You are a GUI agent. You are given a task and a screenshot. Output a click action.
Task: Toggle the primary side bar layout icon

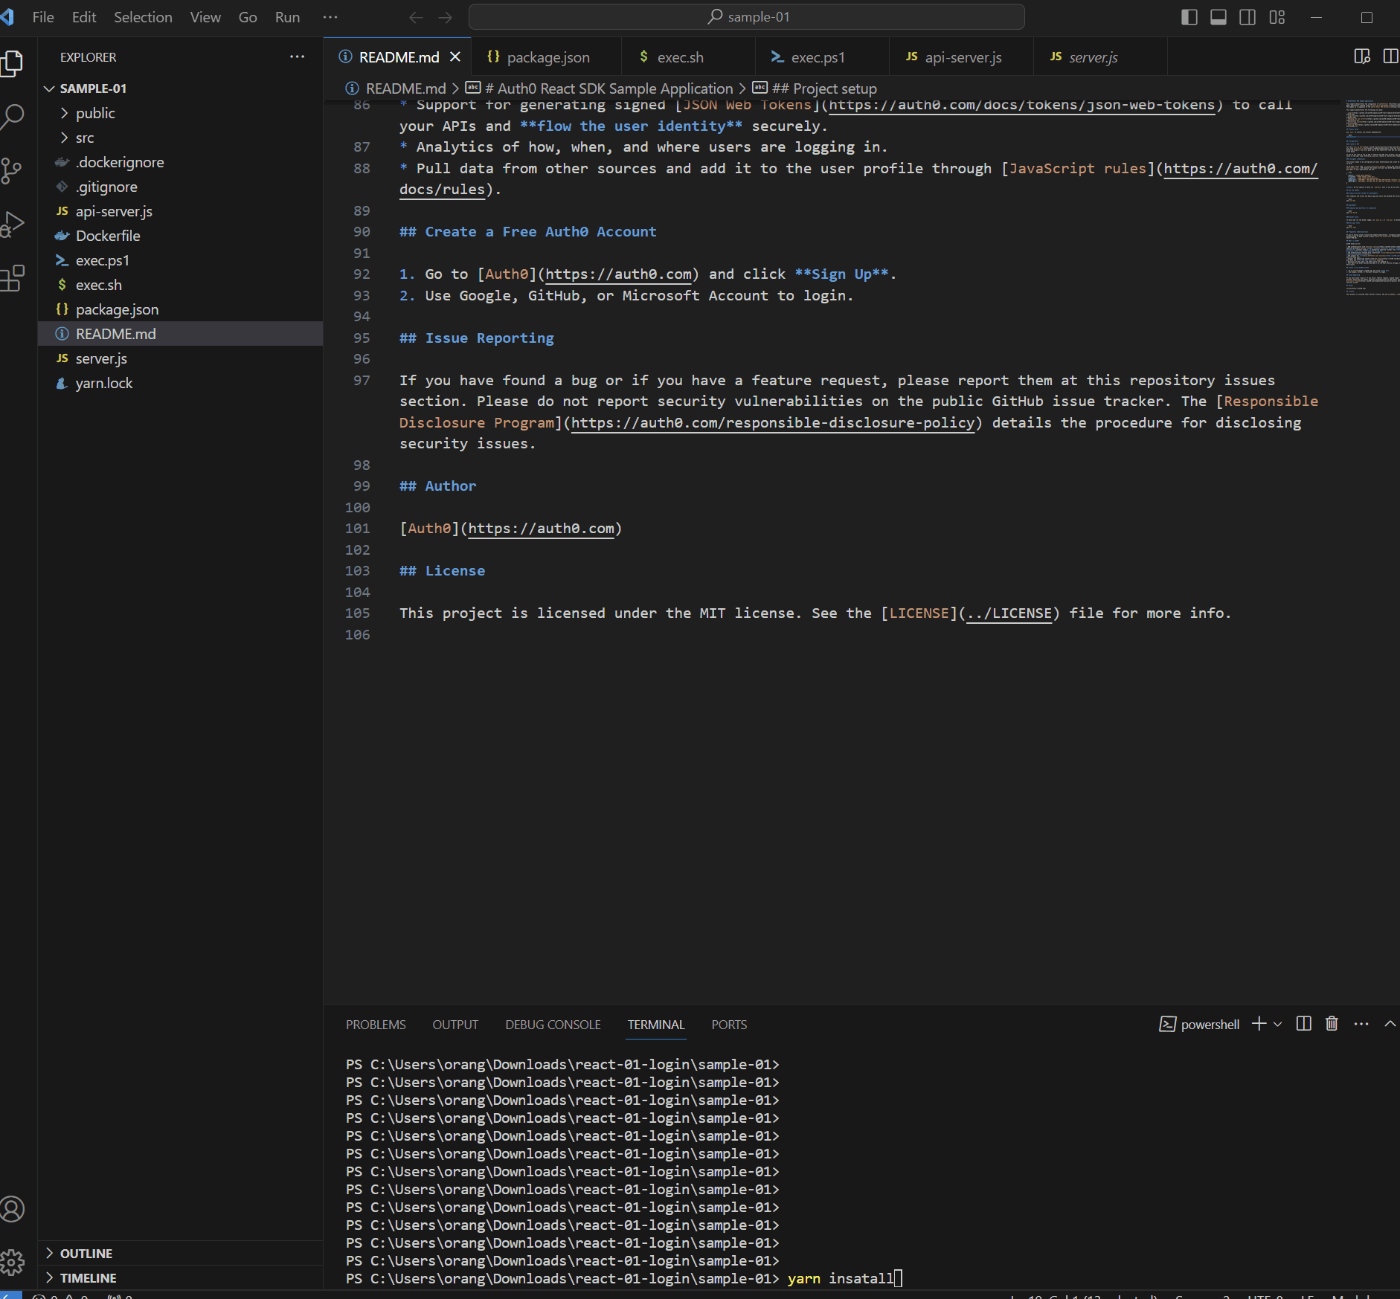[1189, 17]
